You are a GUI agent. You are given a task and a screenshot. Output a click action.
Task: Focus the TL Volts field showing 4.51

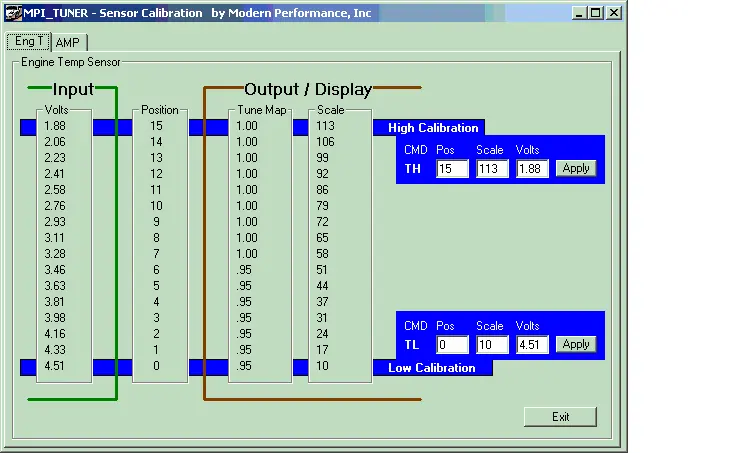click(x=532, y=345)
